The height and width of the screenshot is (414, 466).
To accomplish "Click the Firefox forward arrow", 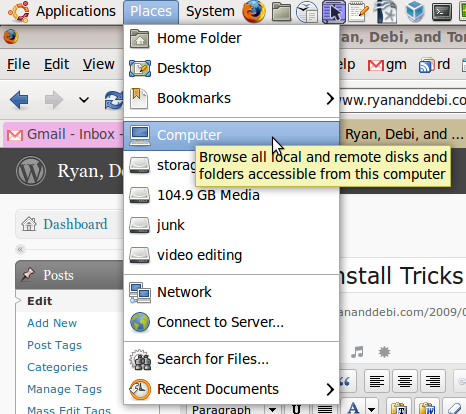I will click(54, 99).
